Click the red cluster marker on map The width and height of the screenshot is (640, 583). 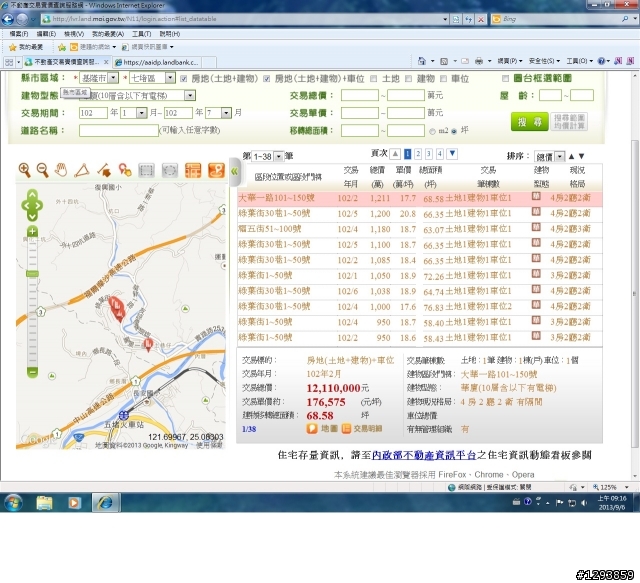point(116,308)
